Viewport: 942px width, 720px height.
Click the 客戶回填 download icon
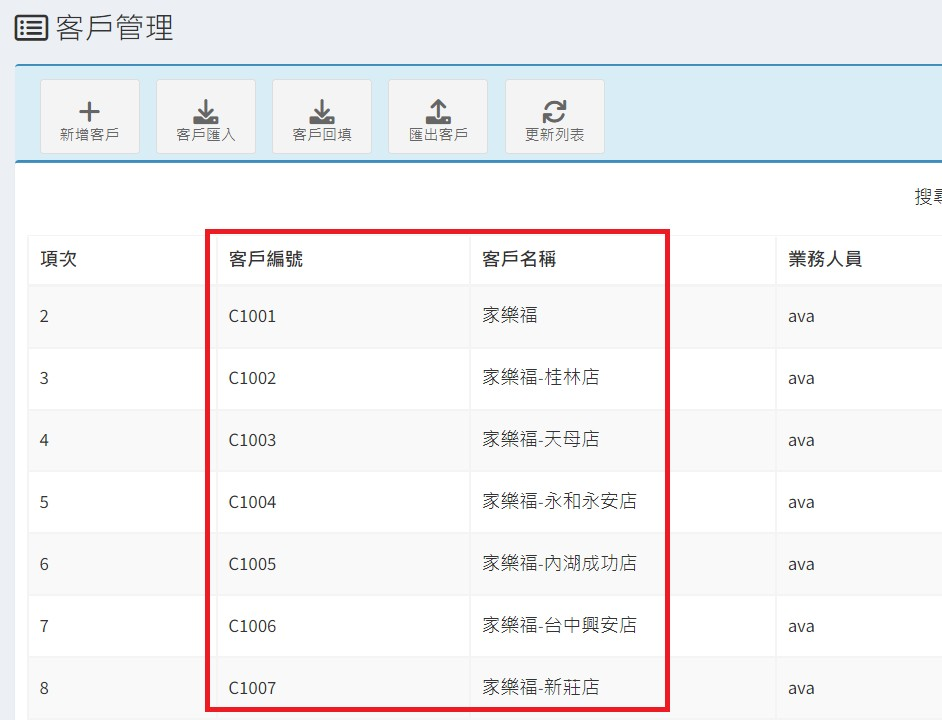321,111
